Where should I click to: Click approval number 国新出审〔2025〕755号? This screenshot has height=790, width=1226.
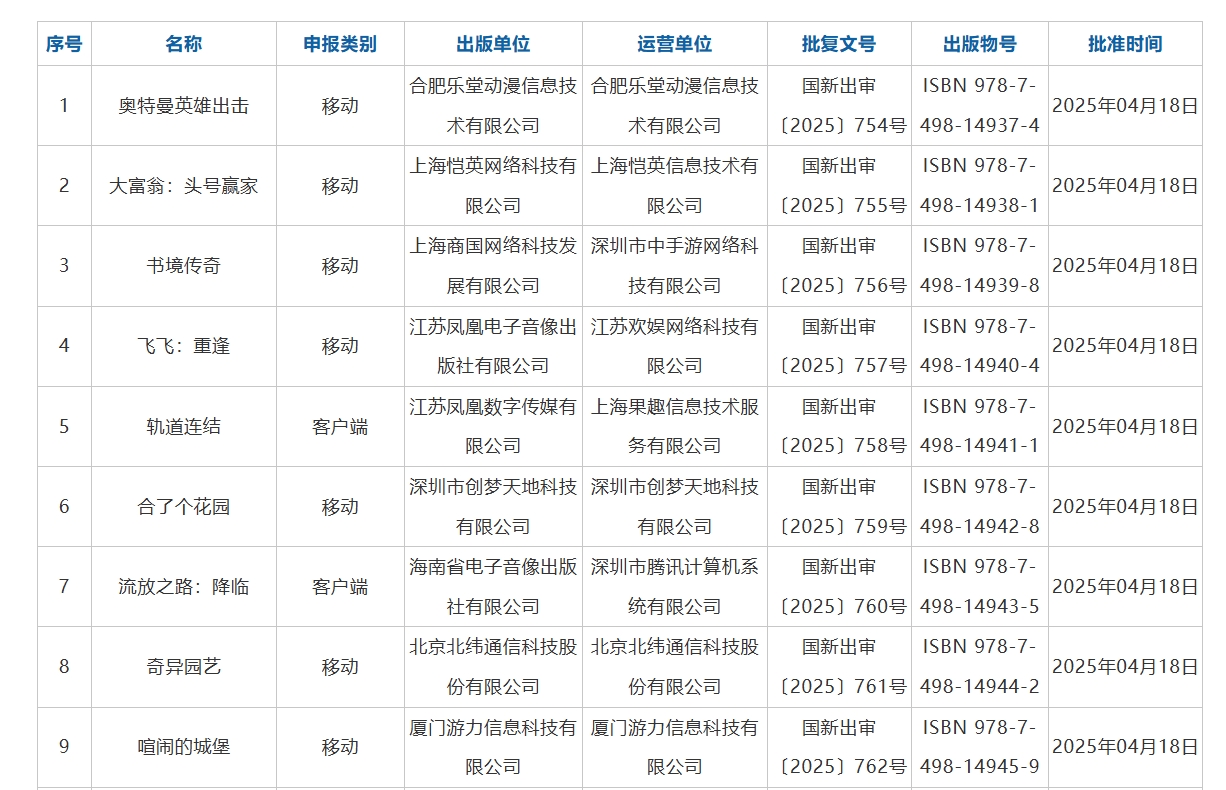coord(840,186)
